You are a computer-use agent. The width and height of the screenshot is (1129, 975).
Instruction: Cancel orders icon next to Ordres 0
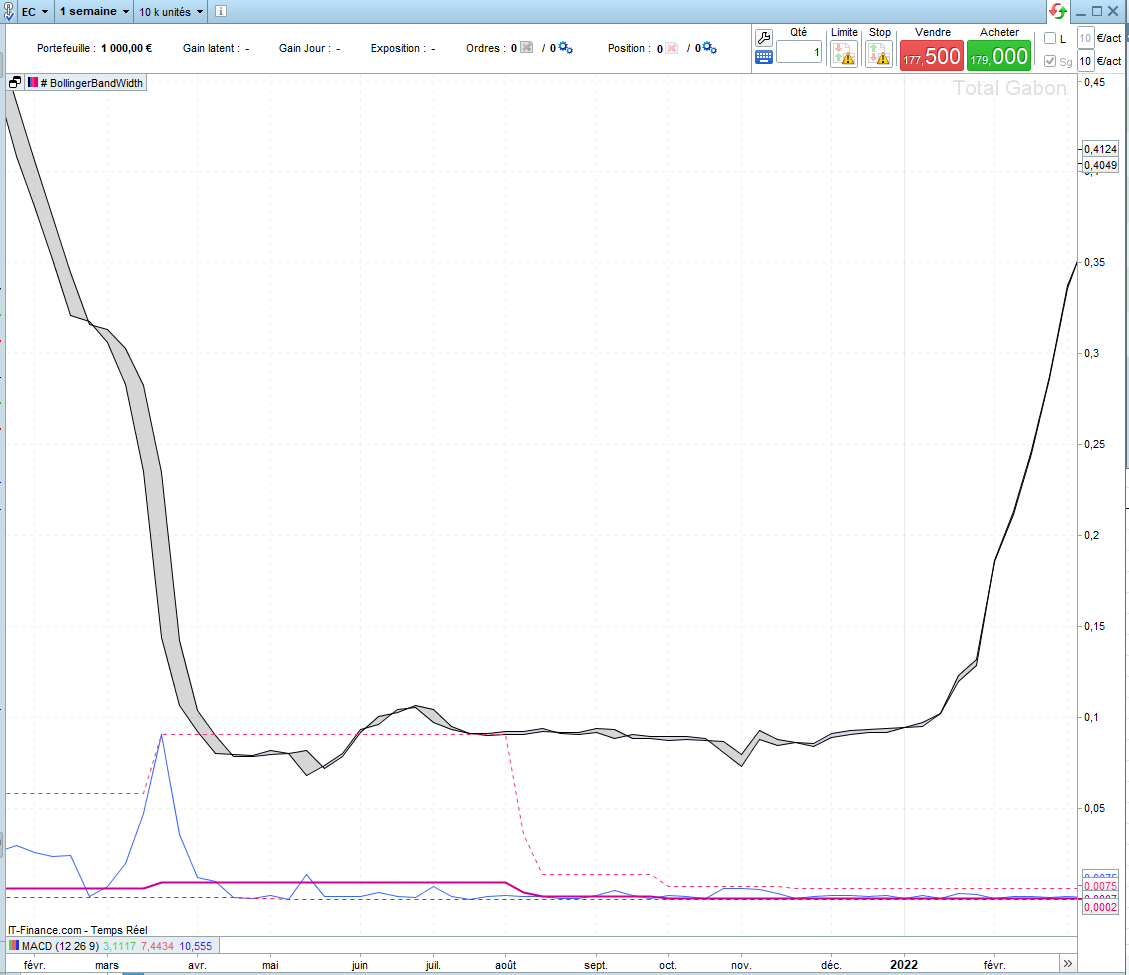coord(527,48)
